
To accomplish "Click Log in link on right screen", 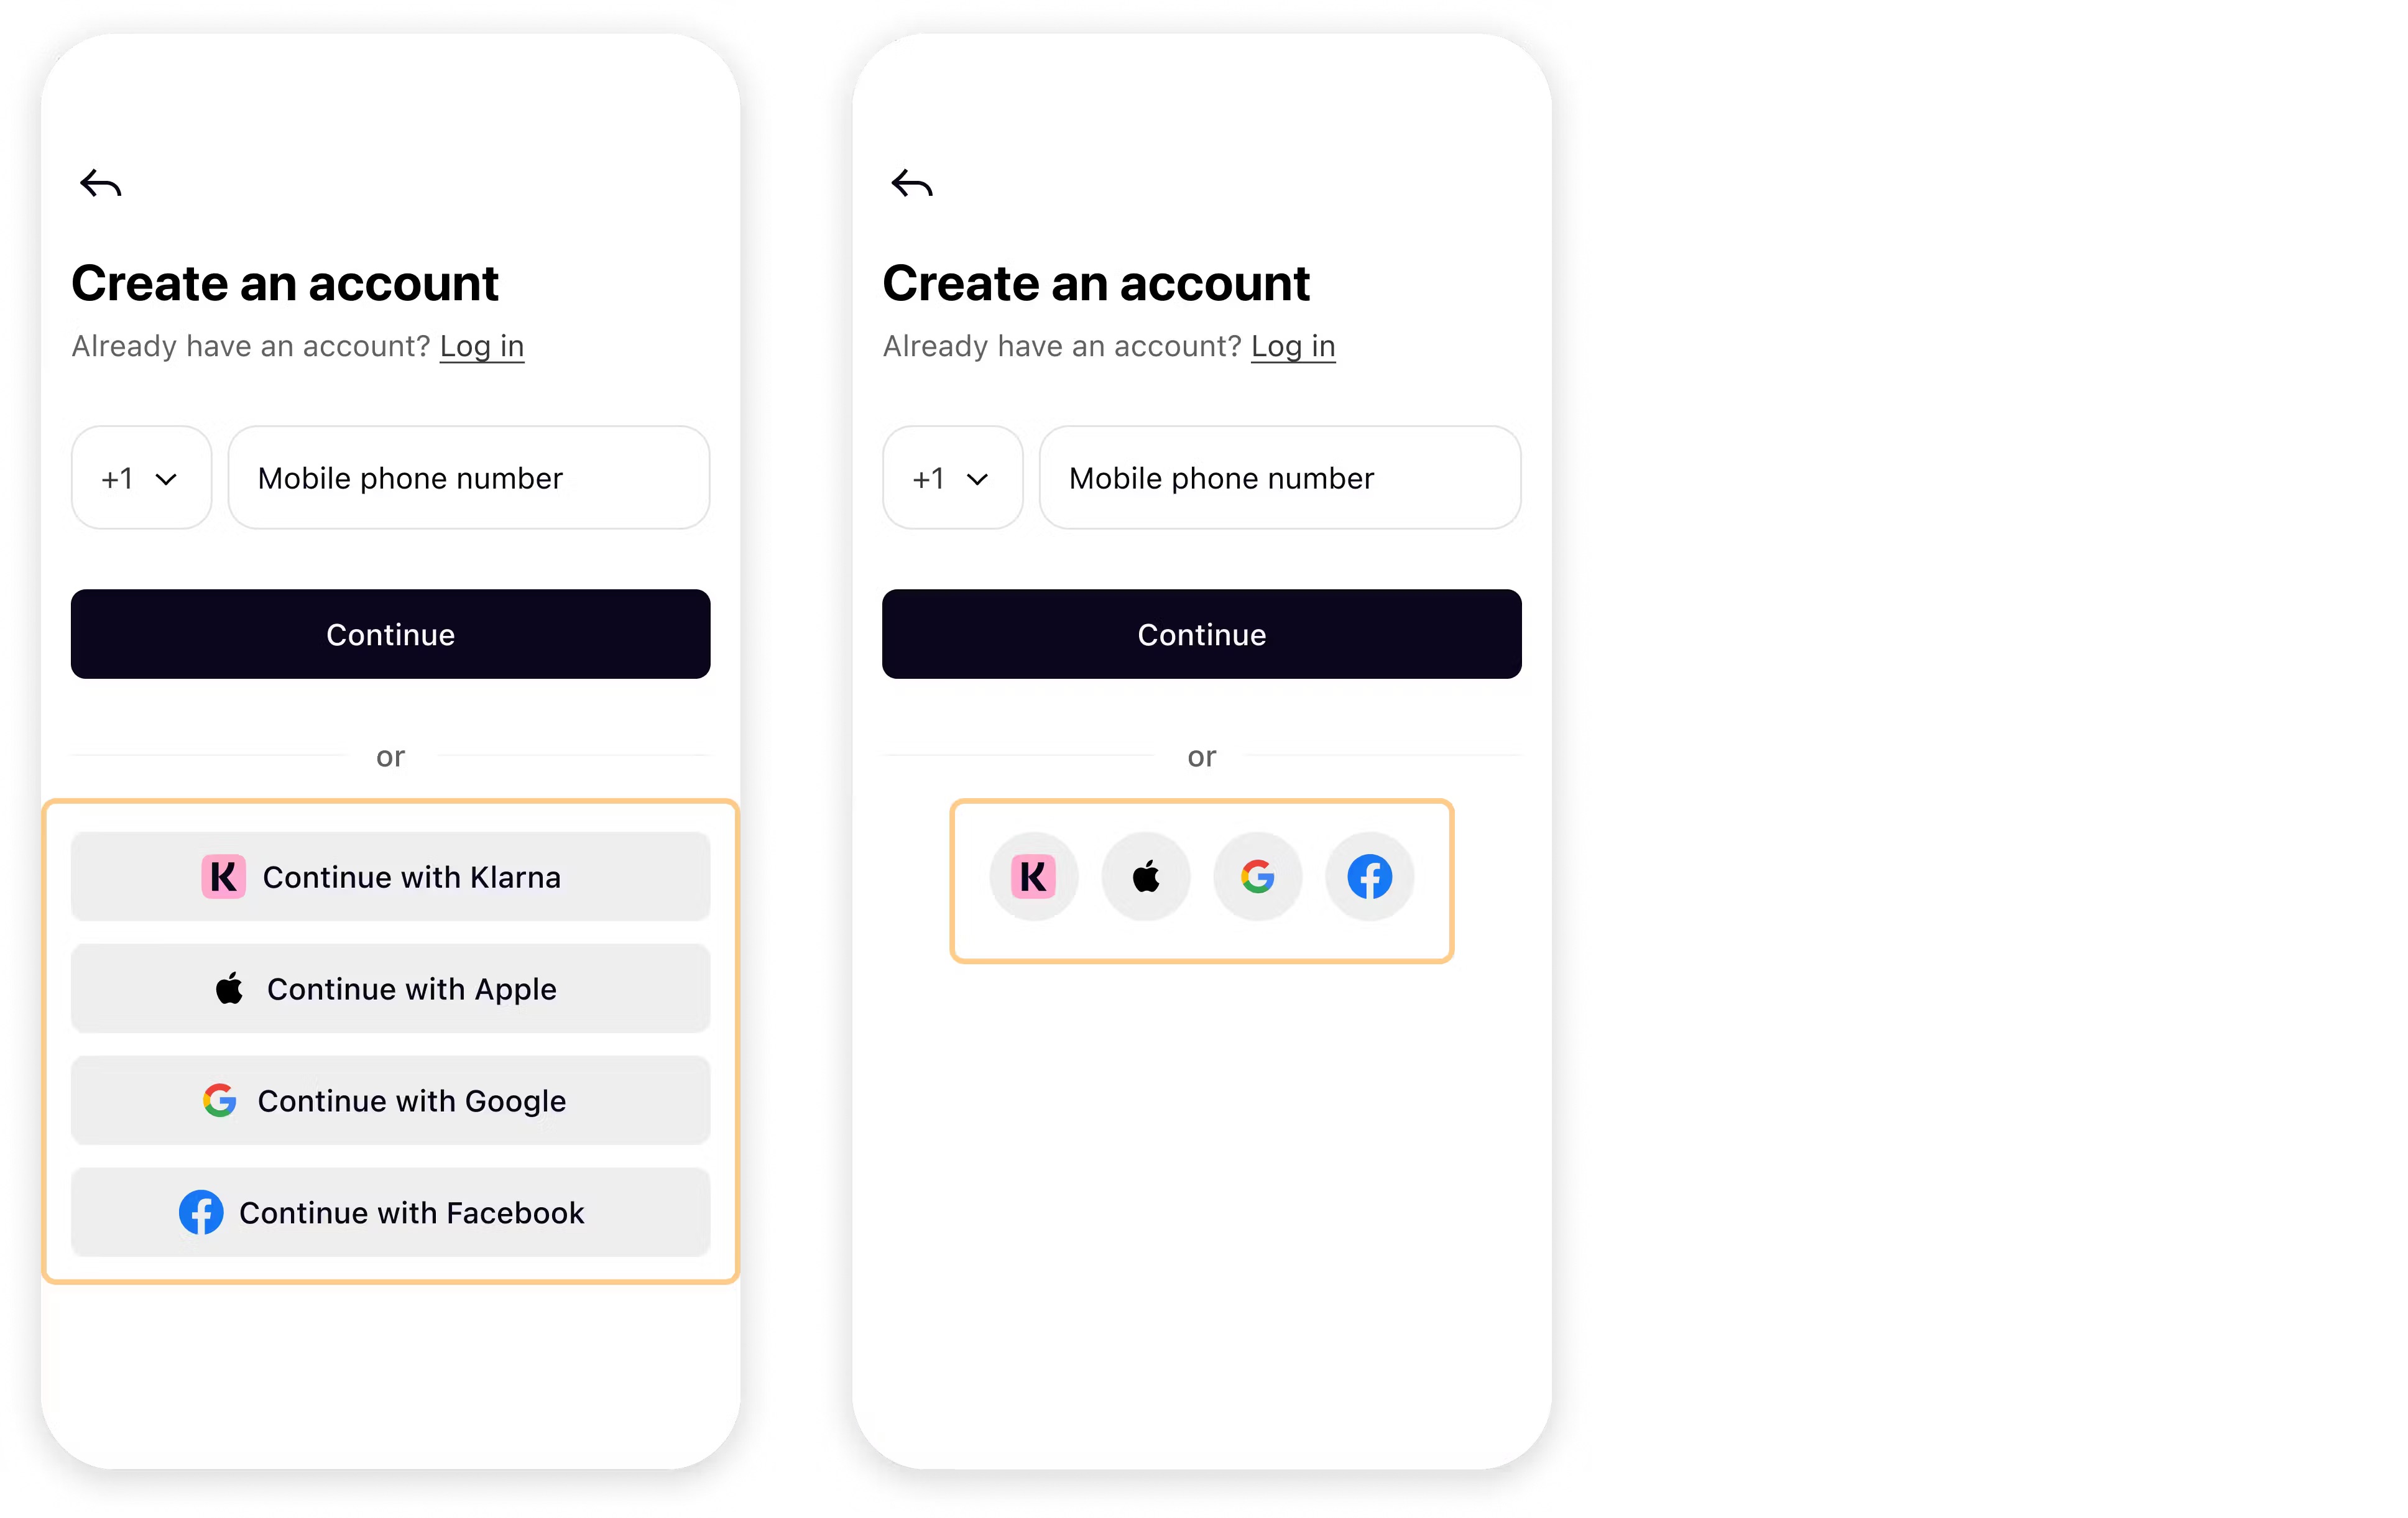I will [1293, 344].
